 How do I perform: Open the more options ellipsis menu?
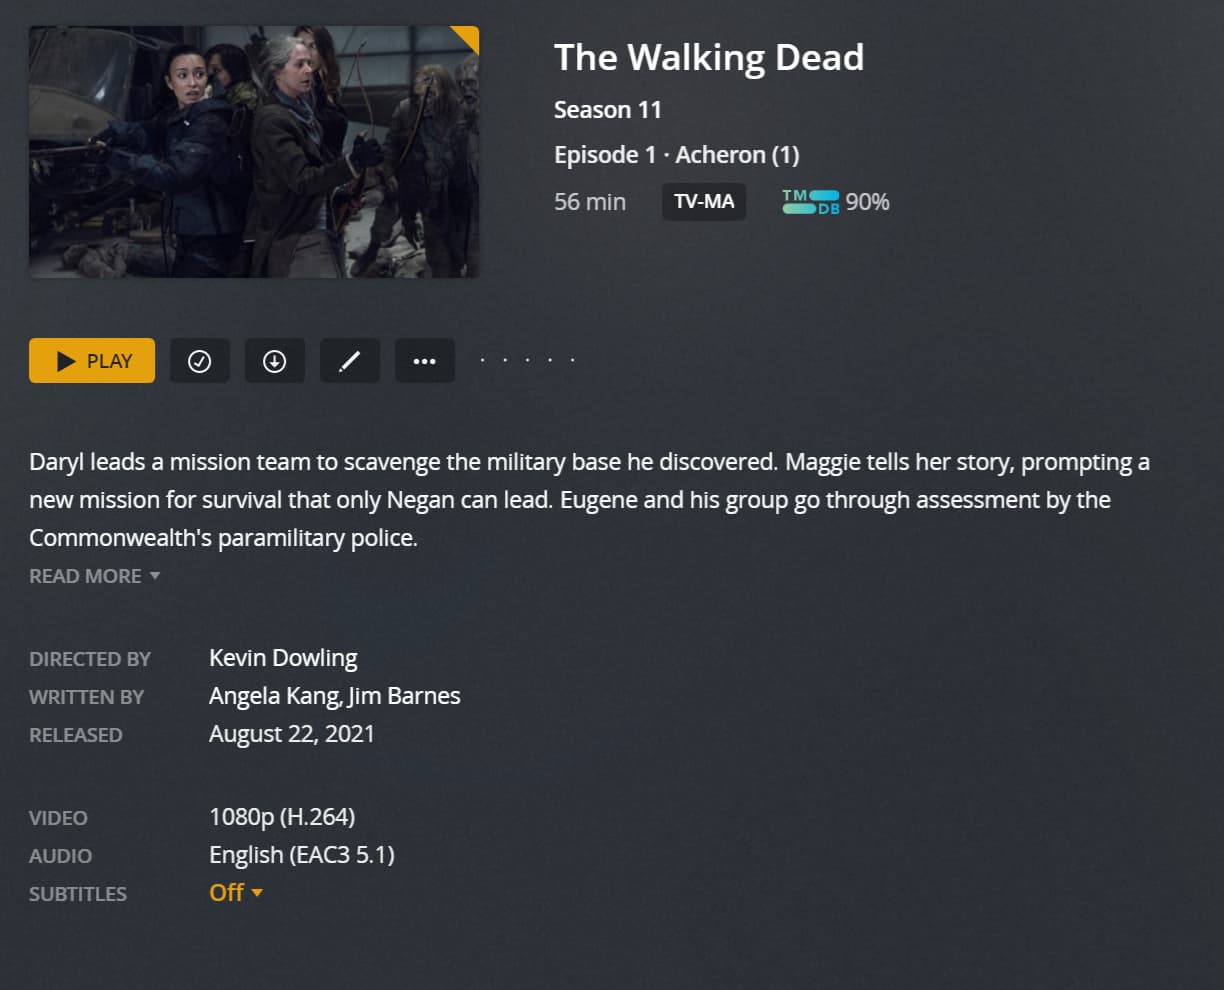(x=425, y=361)
